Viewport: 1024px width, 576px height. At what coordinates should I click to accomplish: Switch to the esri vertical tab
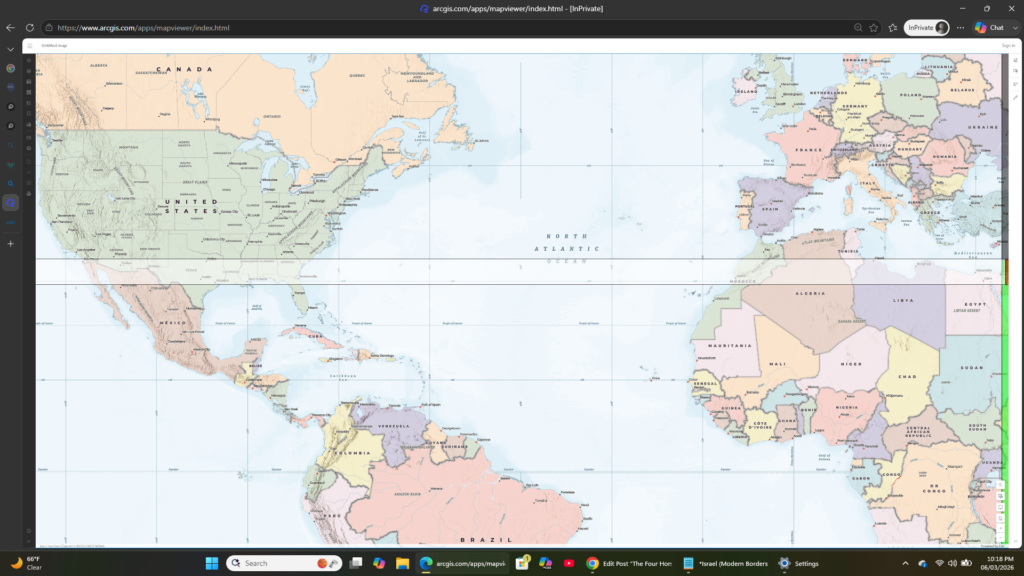click(x=10, y=223)
